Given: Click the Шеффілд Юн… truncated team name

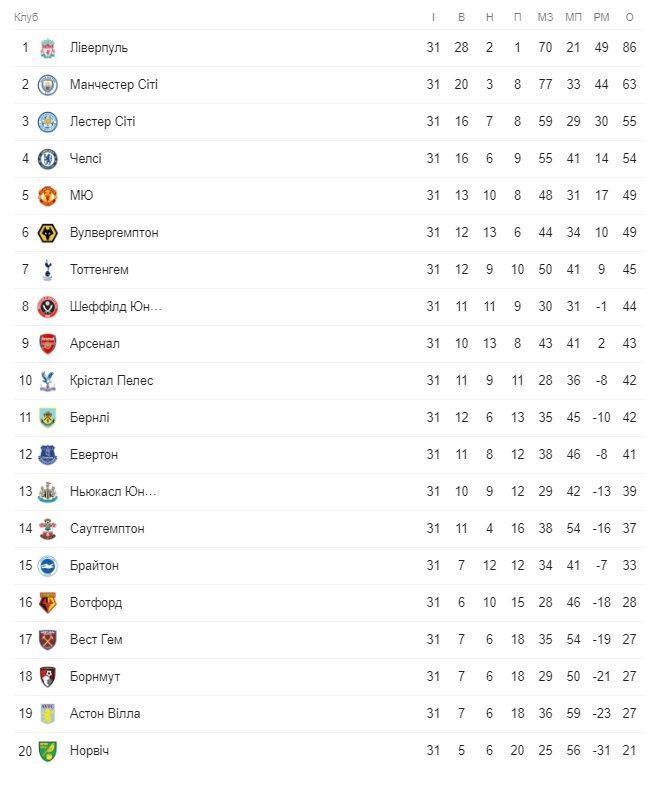Looking at the screenshot, I should click(x=116, y=306).
